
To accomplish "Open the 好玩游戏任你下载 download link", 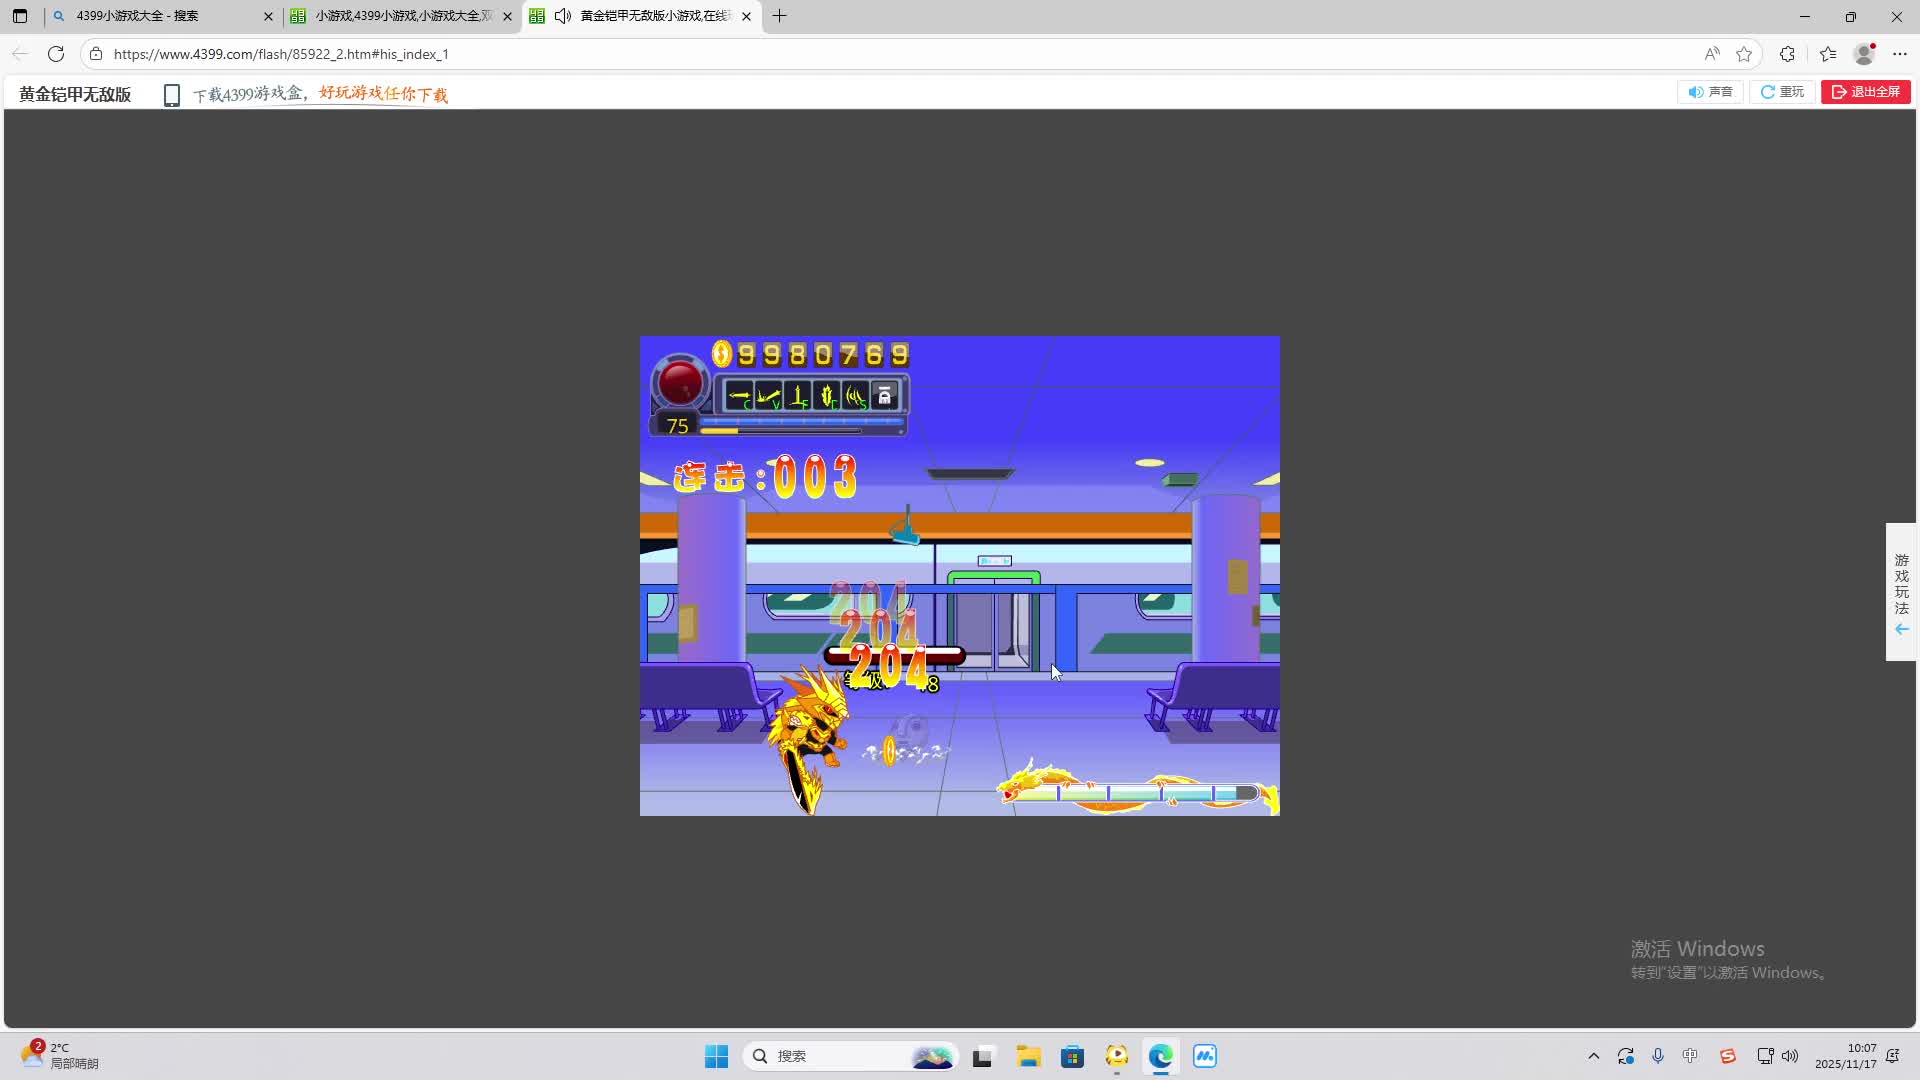I will 383,94.
